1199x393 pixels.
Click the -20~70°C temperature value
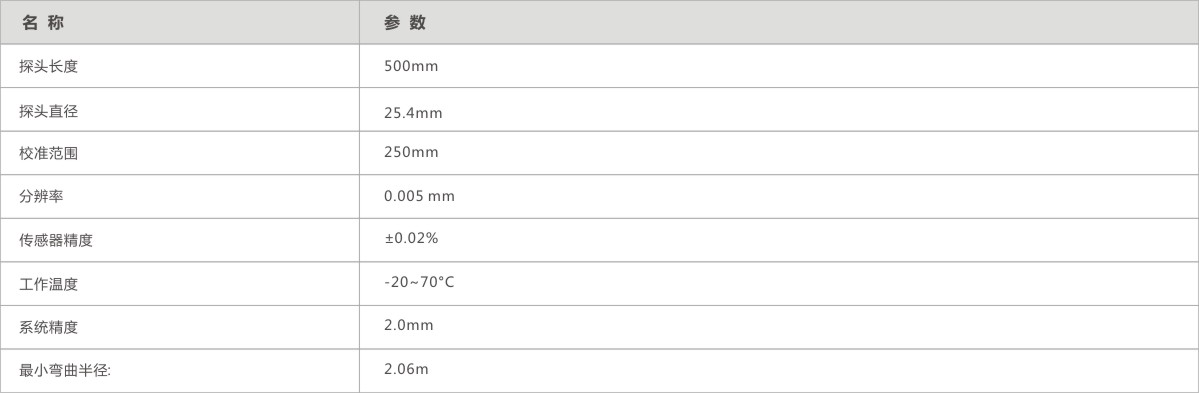[x=419, y=283]
